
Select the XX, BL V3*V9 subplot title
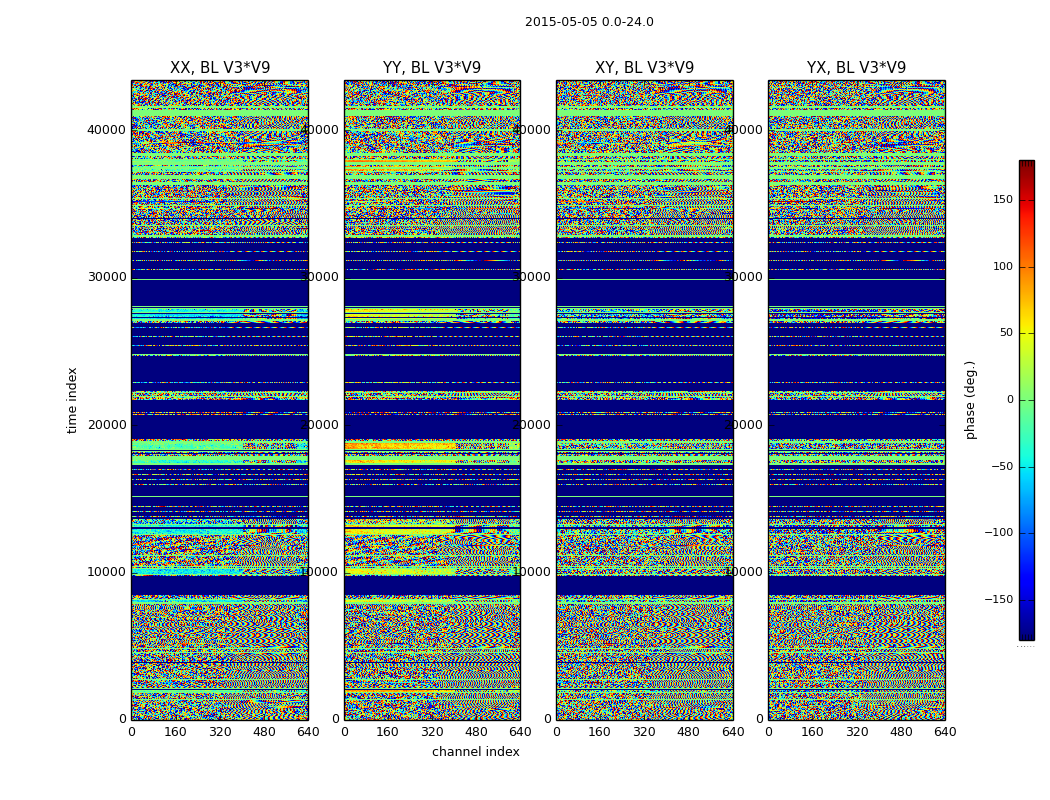point(220,68)
